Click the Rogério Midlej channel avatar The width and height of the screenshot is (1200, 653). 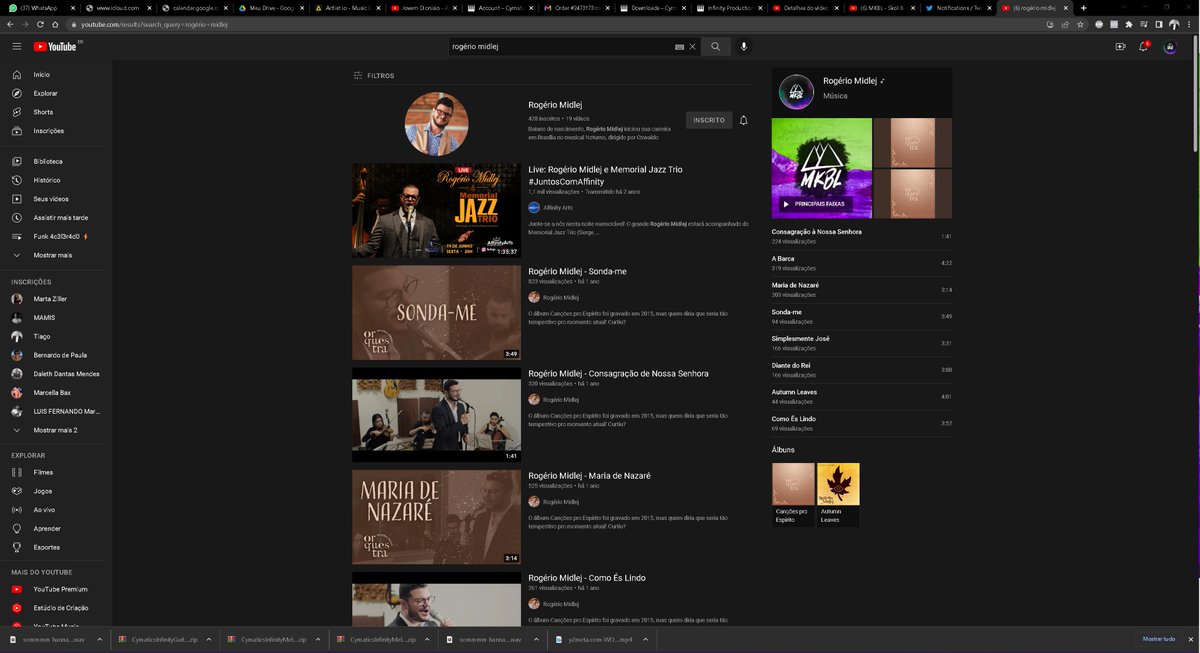(x=436, y=124)
